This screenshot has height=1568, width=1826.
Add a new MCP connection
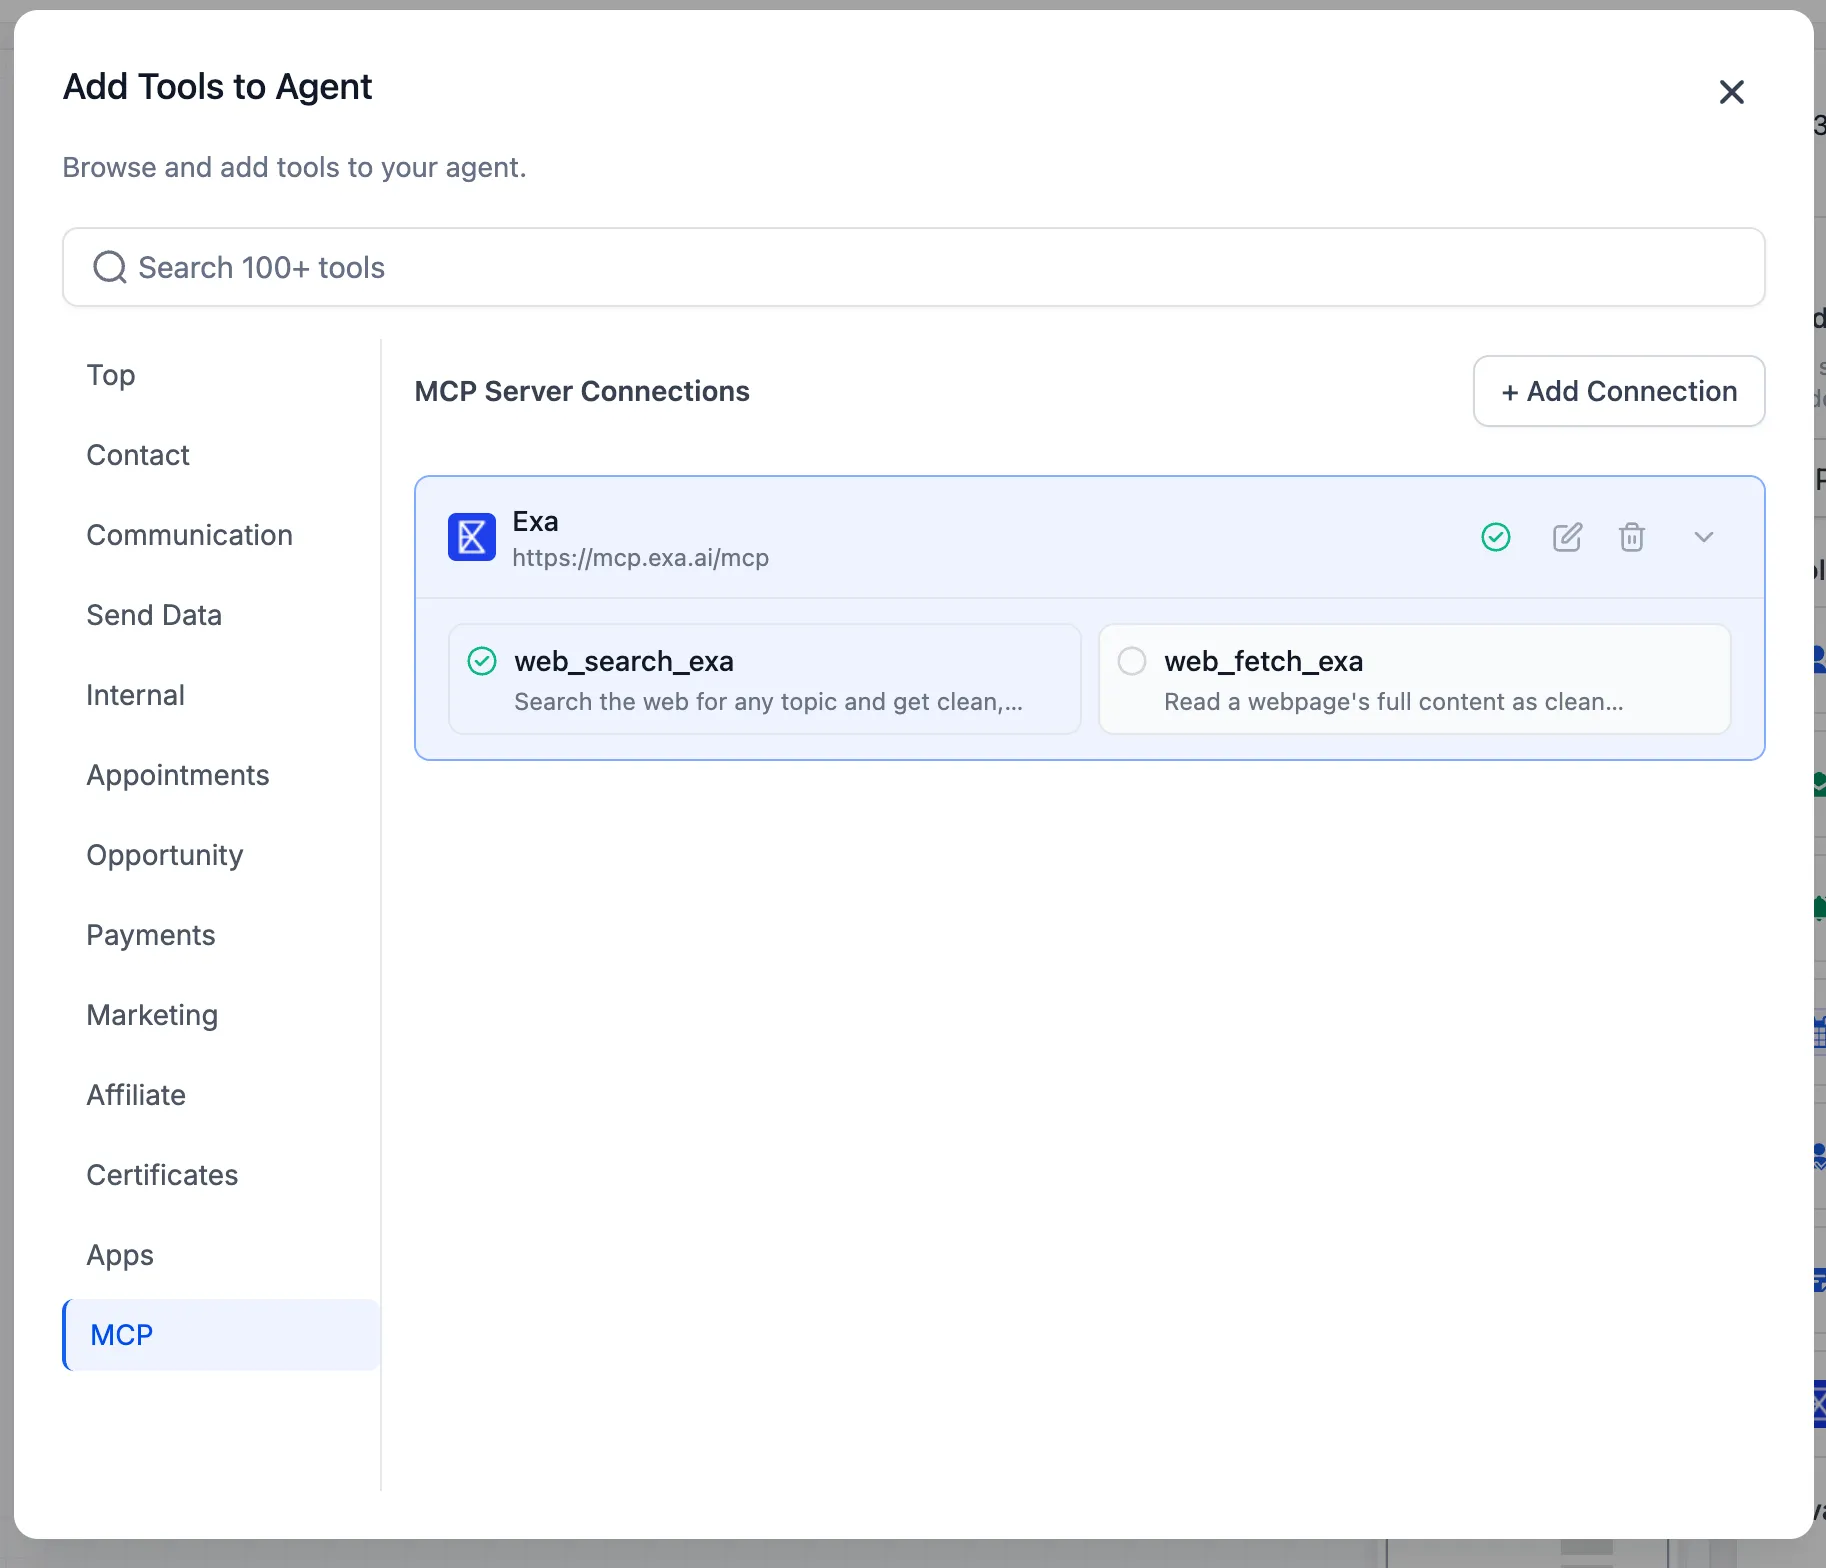click(1618, 391)
